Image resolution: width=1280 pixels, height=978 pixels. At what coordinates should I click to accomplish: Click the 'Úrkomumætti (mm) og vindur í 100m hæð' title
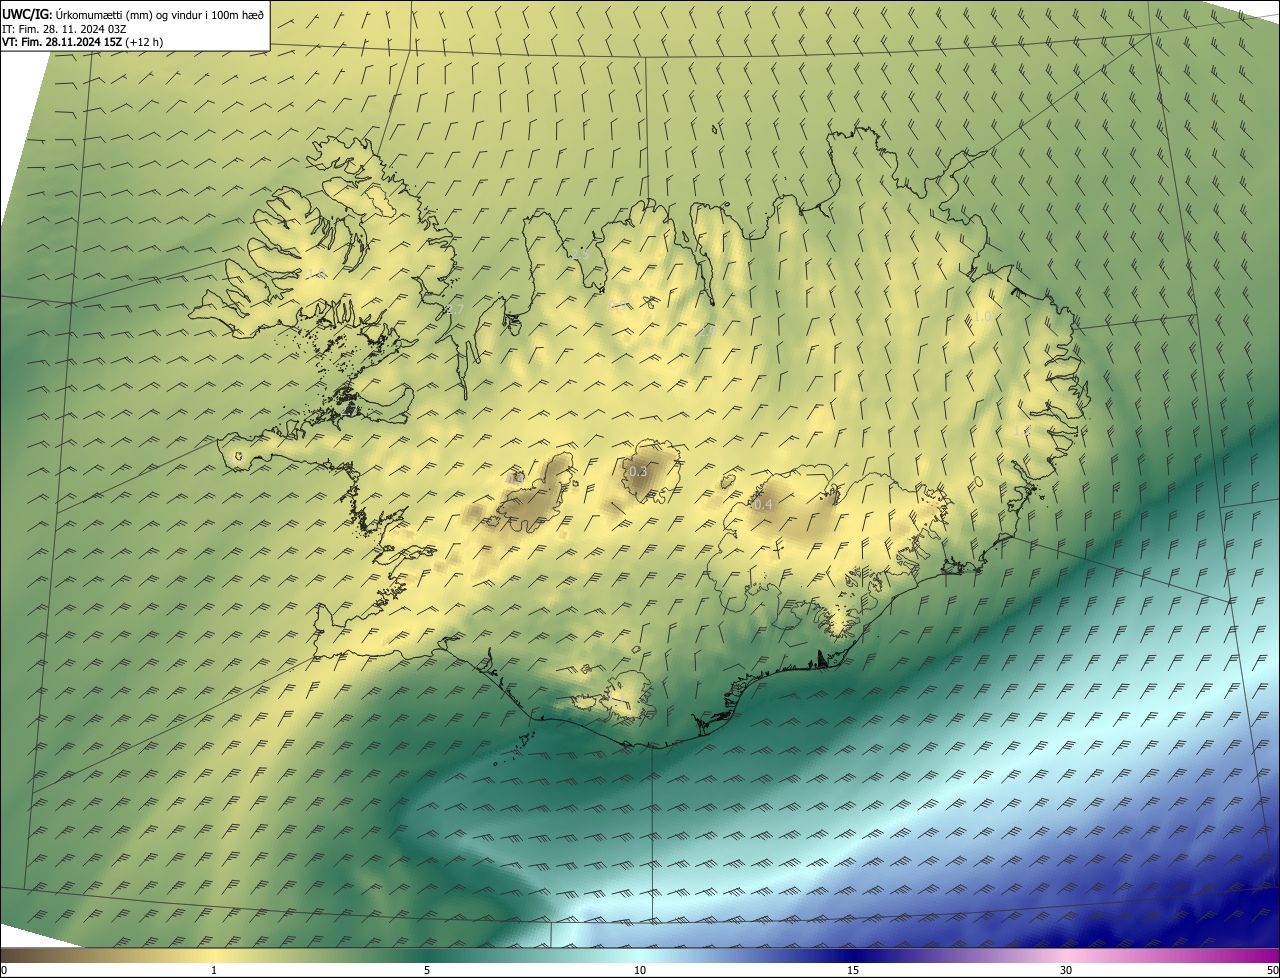[159, 14]
